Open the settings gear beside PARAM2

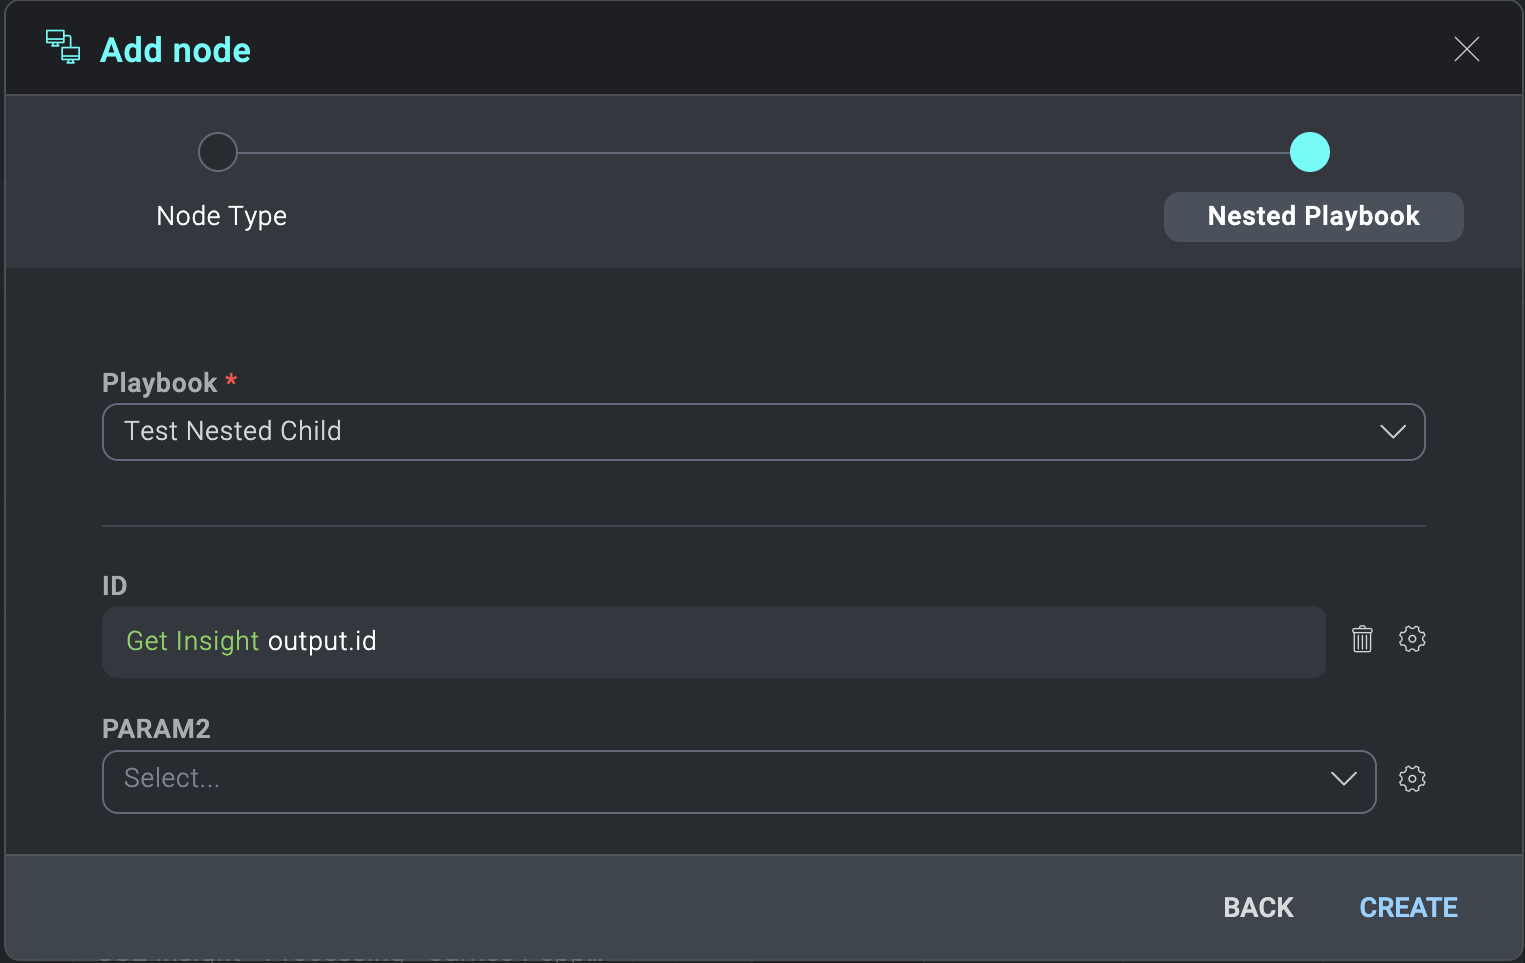1412,779
